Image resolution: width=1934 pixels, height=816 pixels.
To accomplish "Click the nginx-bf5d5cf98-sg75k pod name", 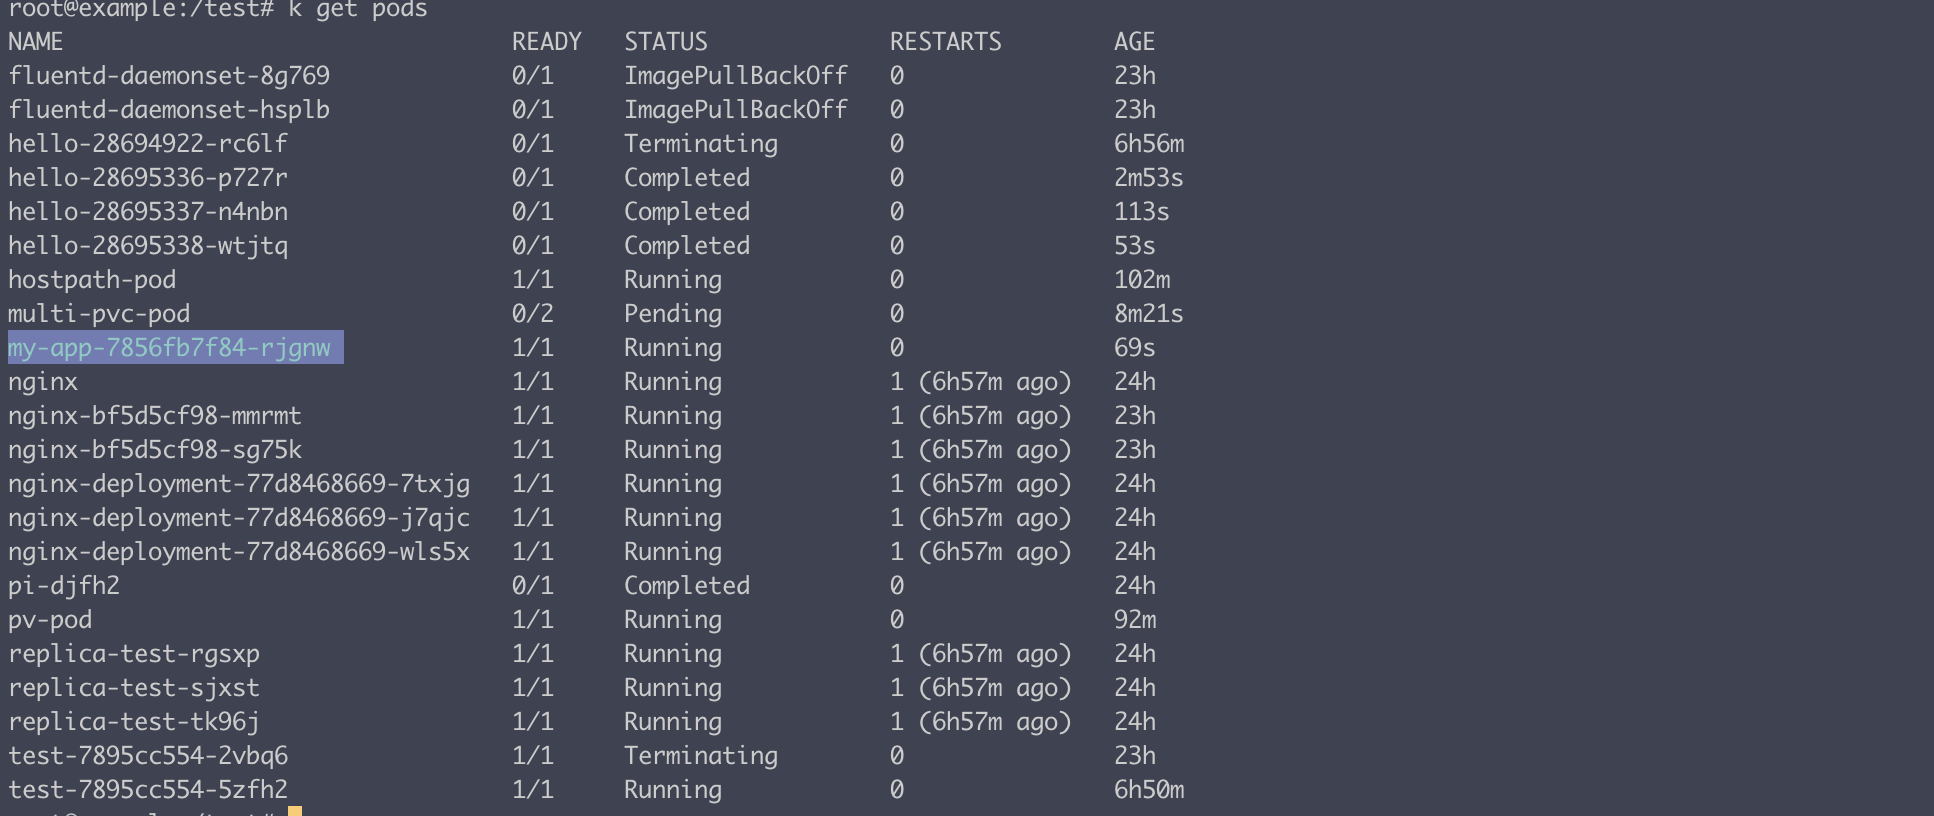I will 155,450.
